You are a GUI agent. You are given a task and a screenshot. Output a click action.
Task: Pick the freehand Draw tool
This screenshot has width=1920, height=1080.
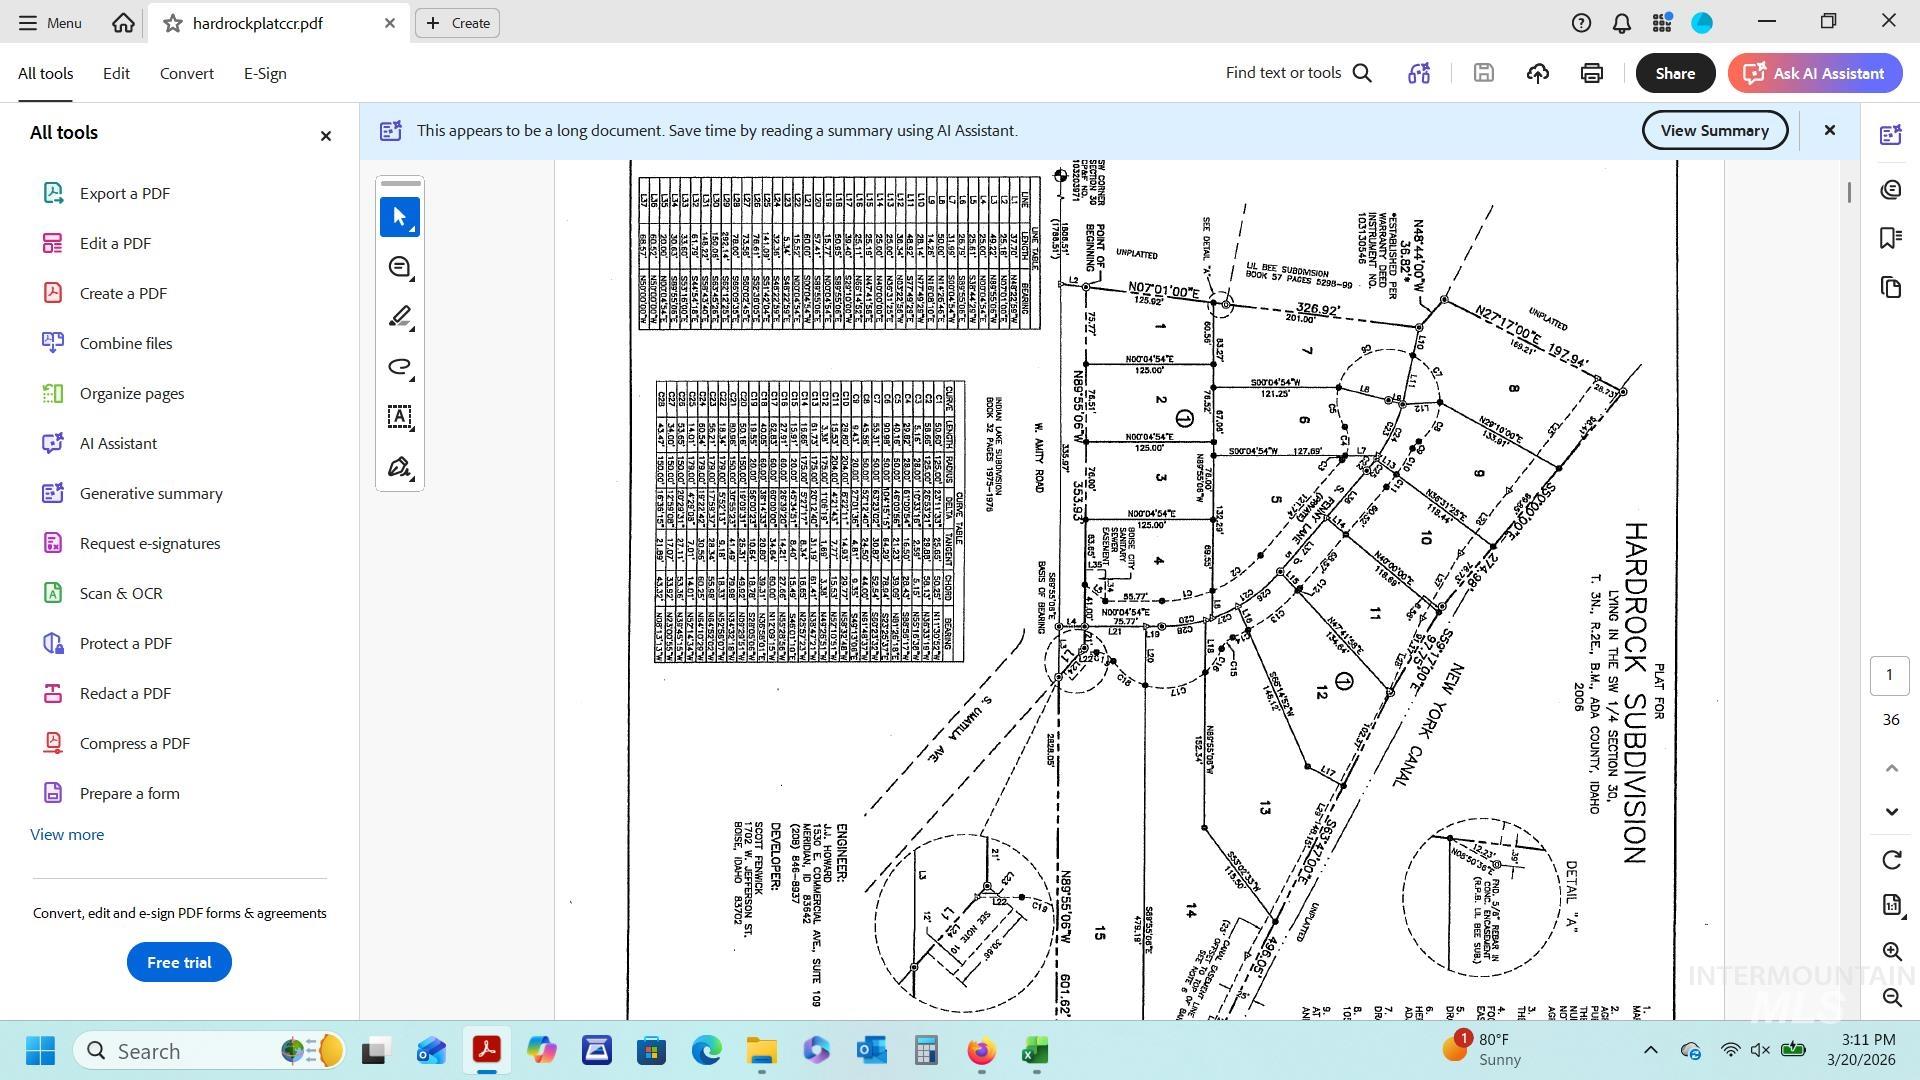[x=399, y=367]
